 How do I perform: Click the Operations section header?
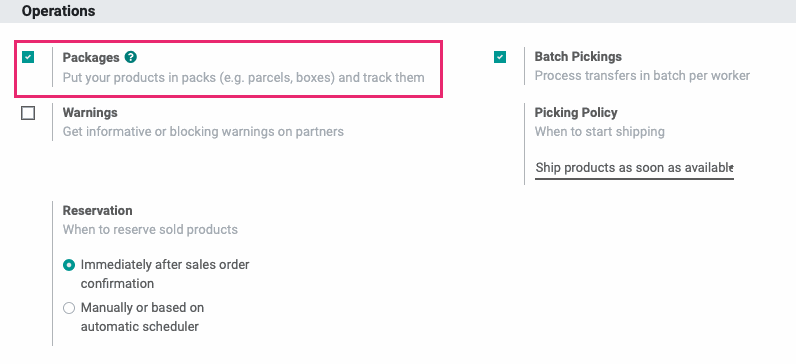[58, 11]
